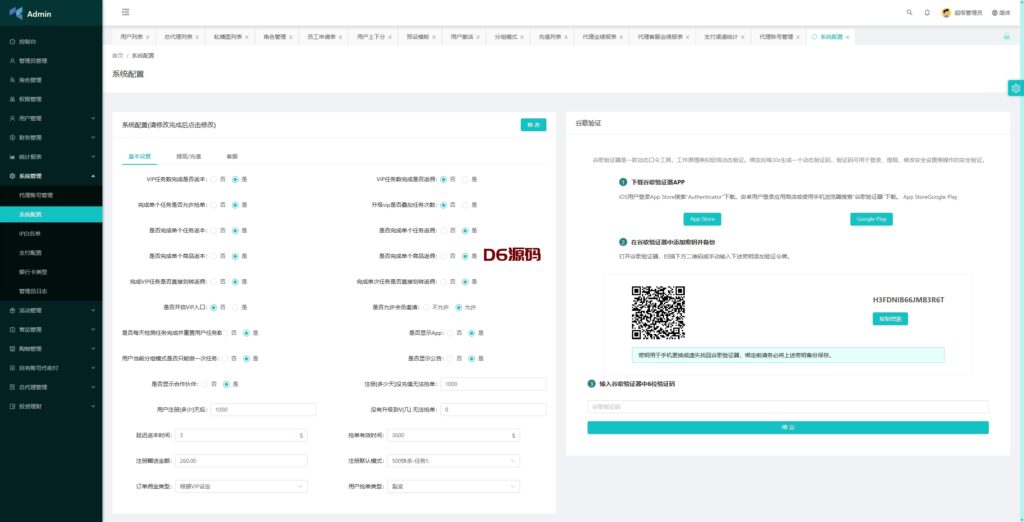Select 允许 for 是否允许会员邀请
This screenshot has height=522, width=1024.
[458, 307]
